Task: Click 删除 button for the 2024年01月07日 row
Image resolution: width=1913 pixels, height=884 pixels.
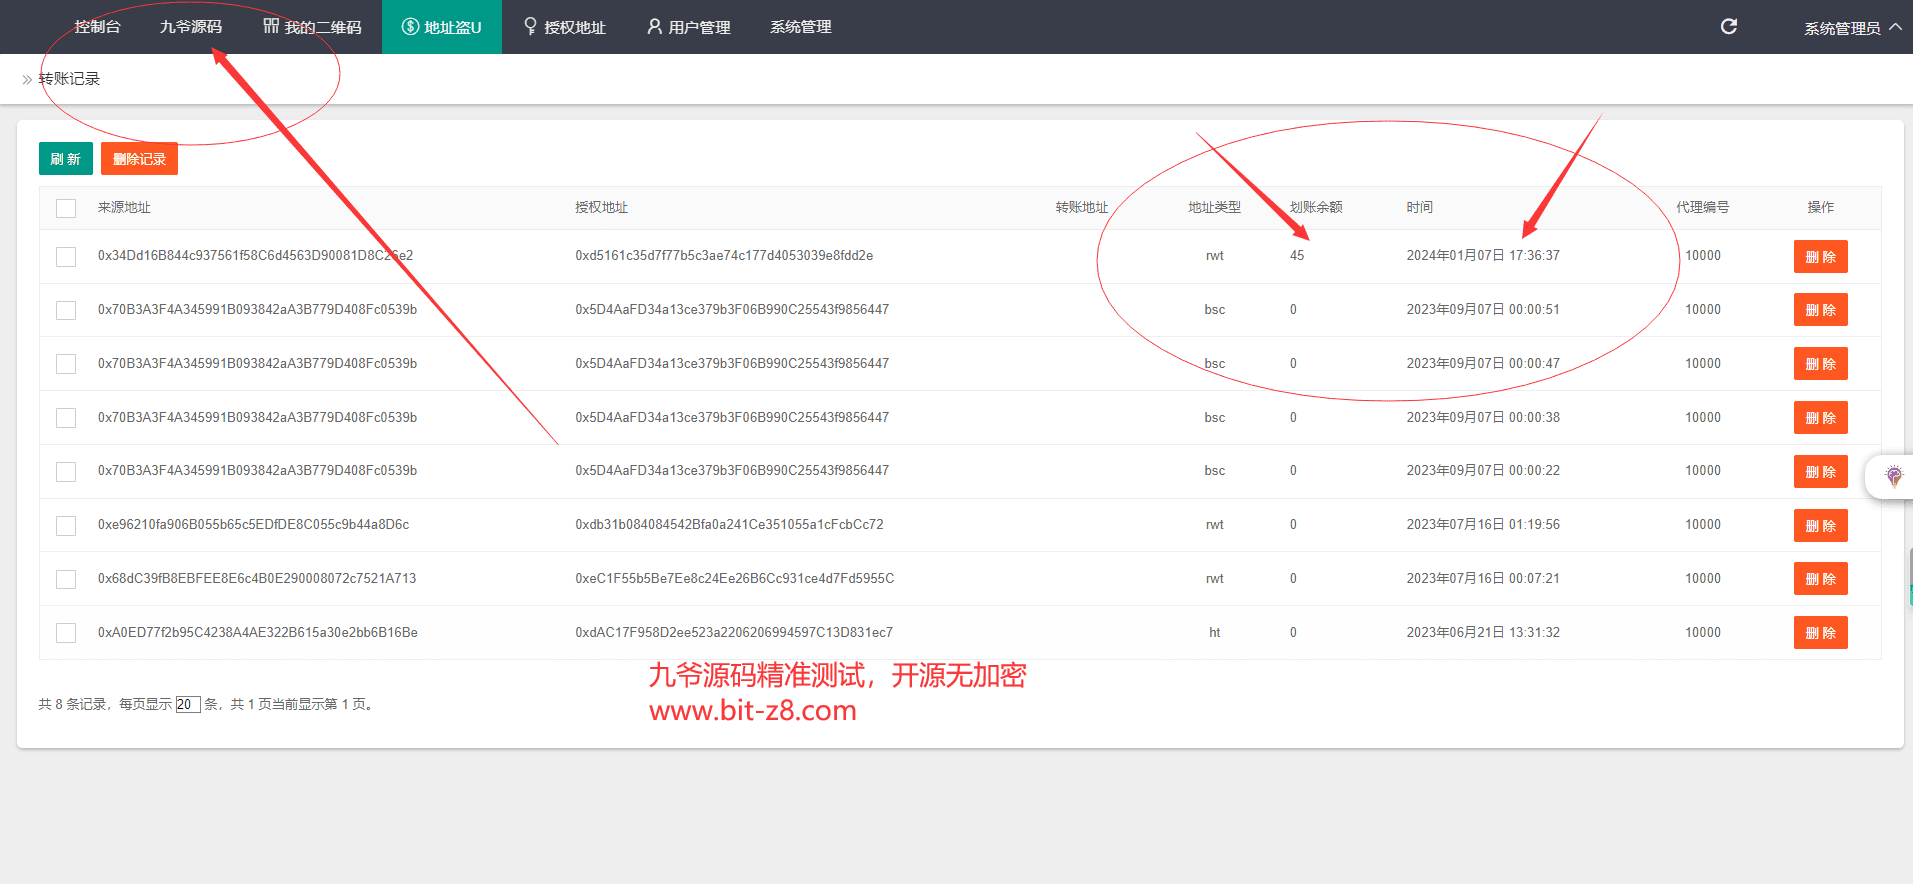Action: point(1820,257)
